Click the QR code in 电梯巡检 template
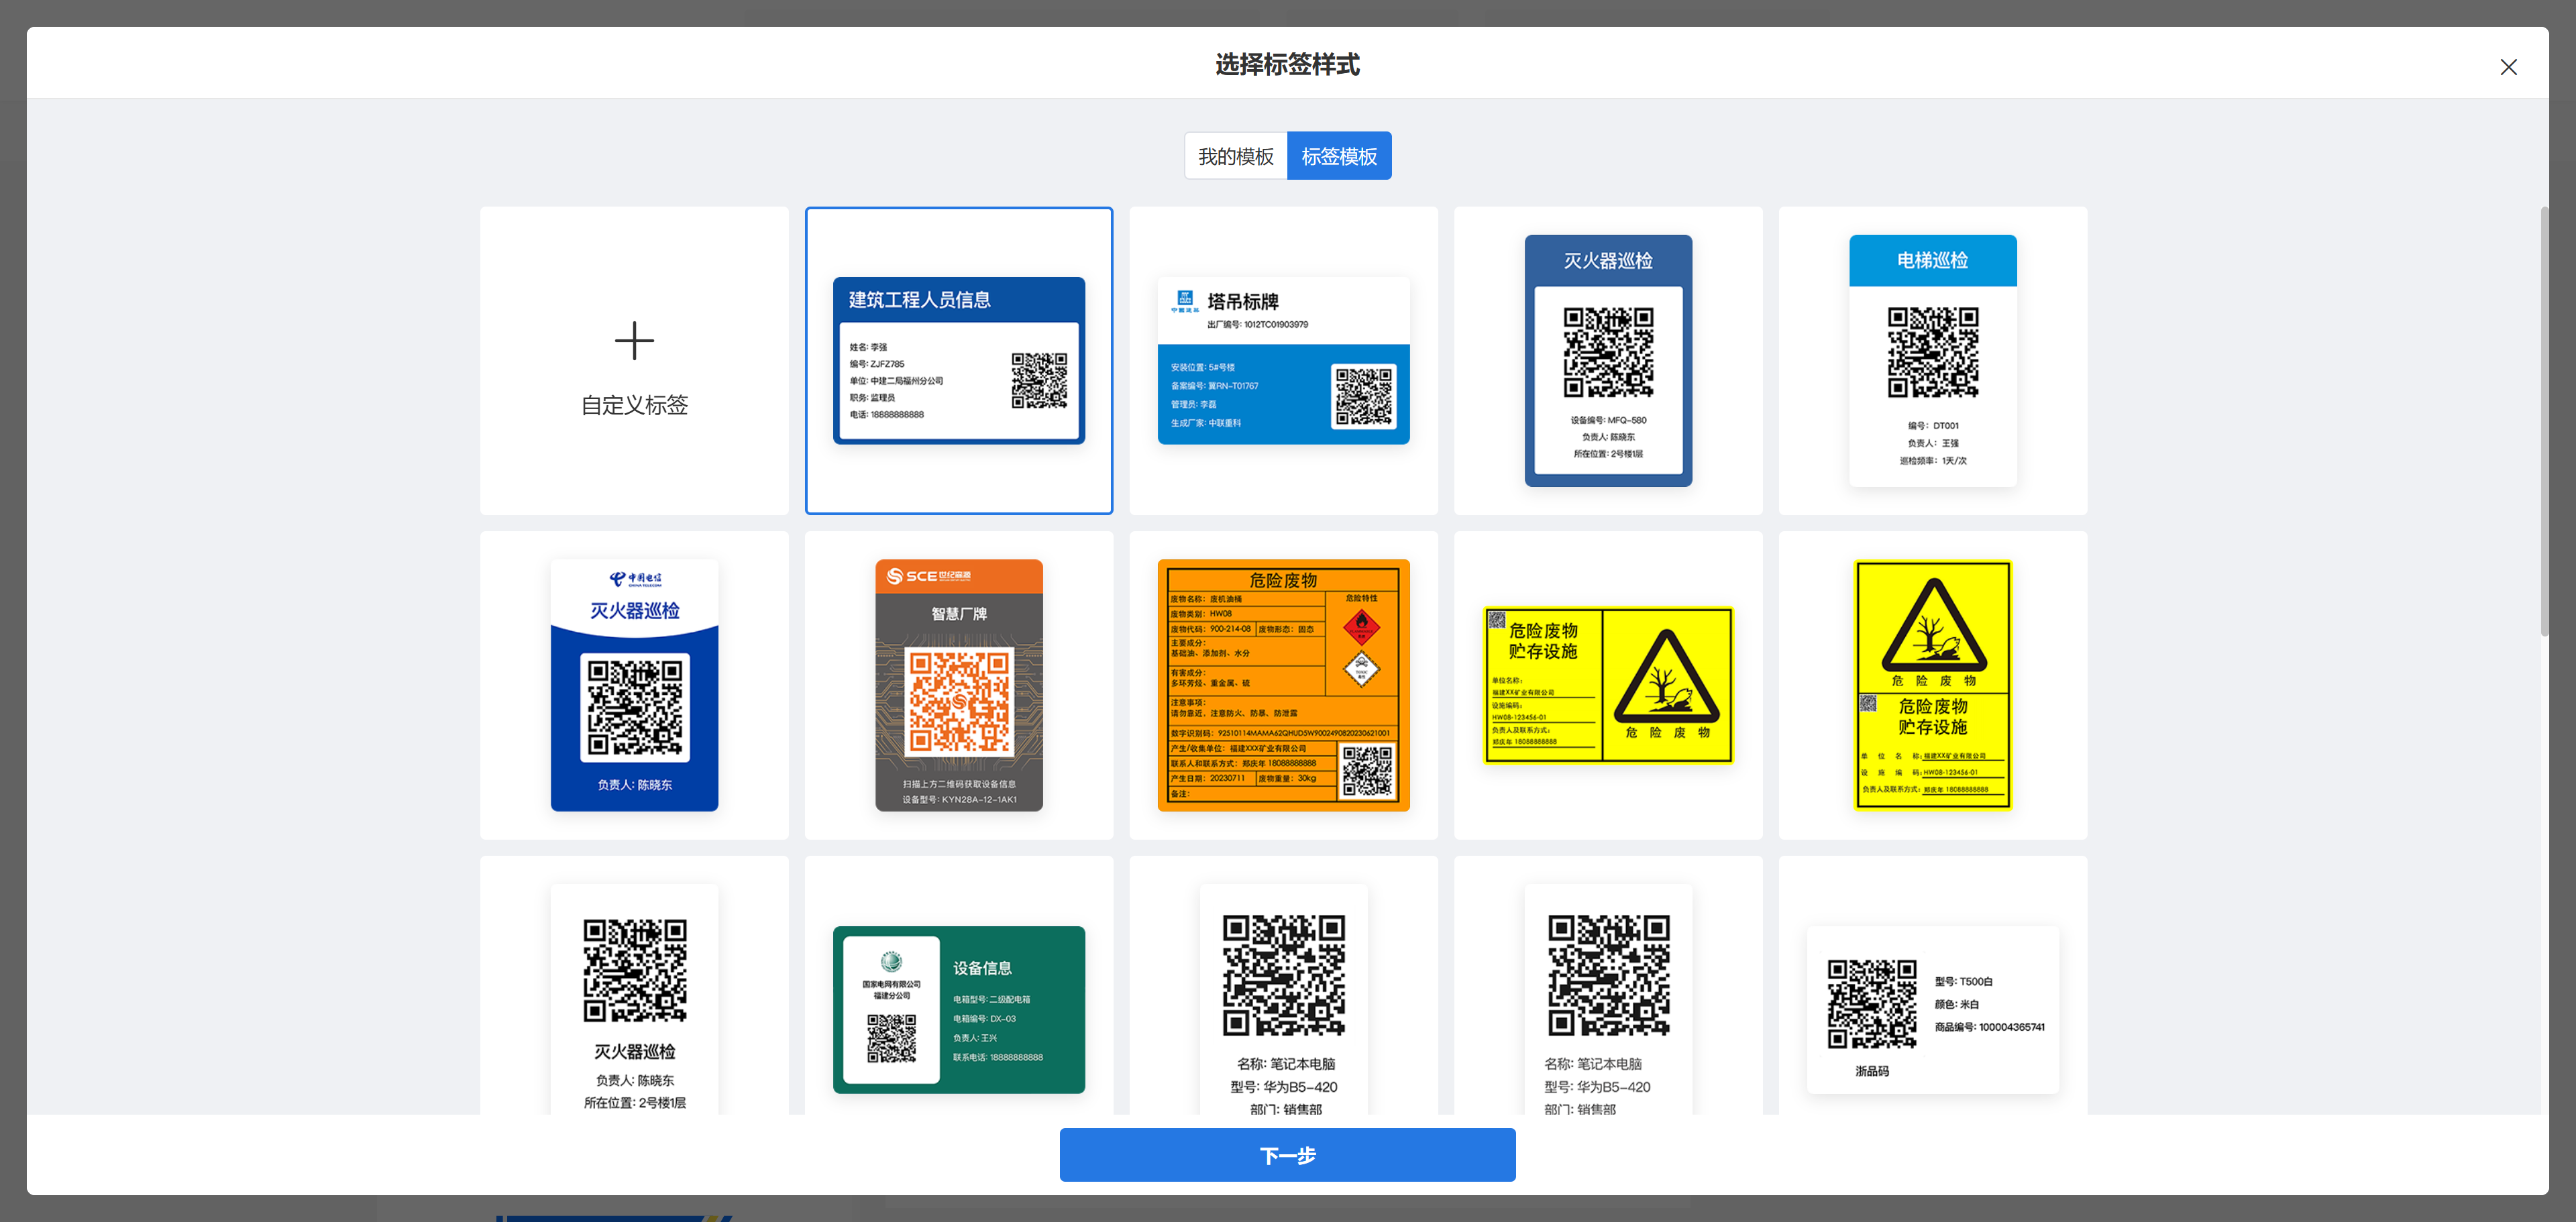 tap(1932, 352)
